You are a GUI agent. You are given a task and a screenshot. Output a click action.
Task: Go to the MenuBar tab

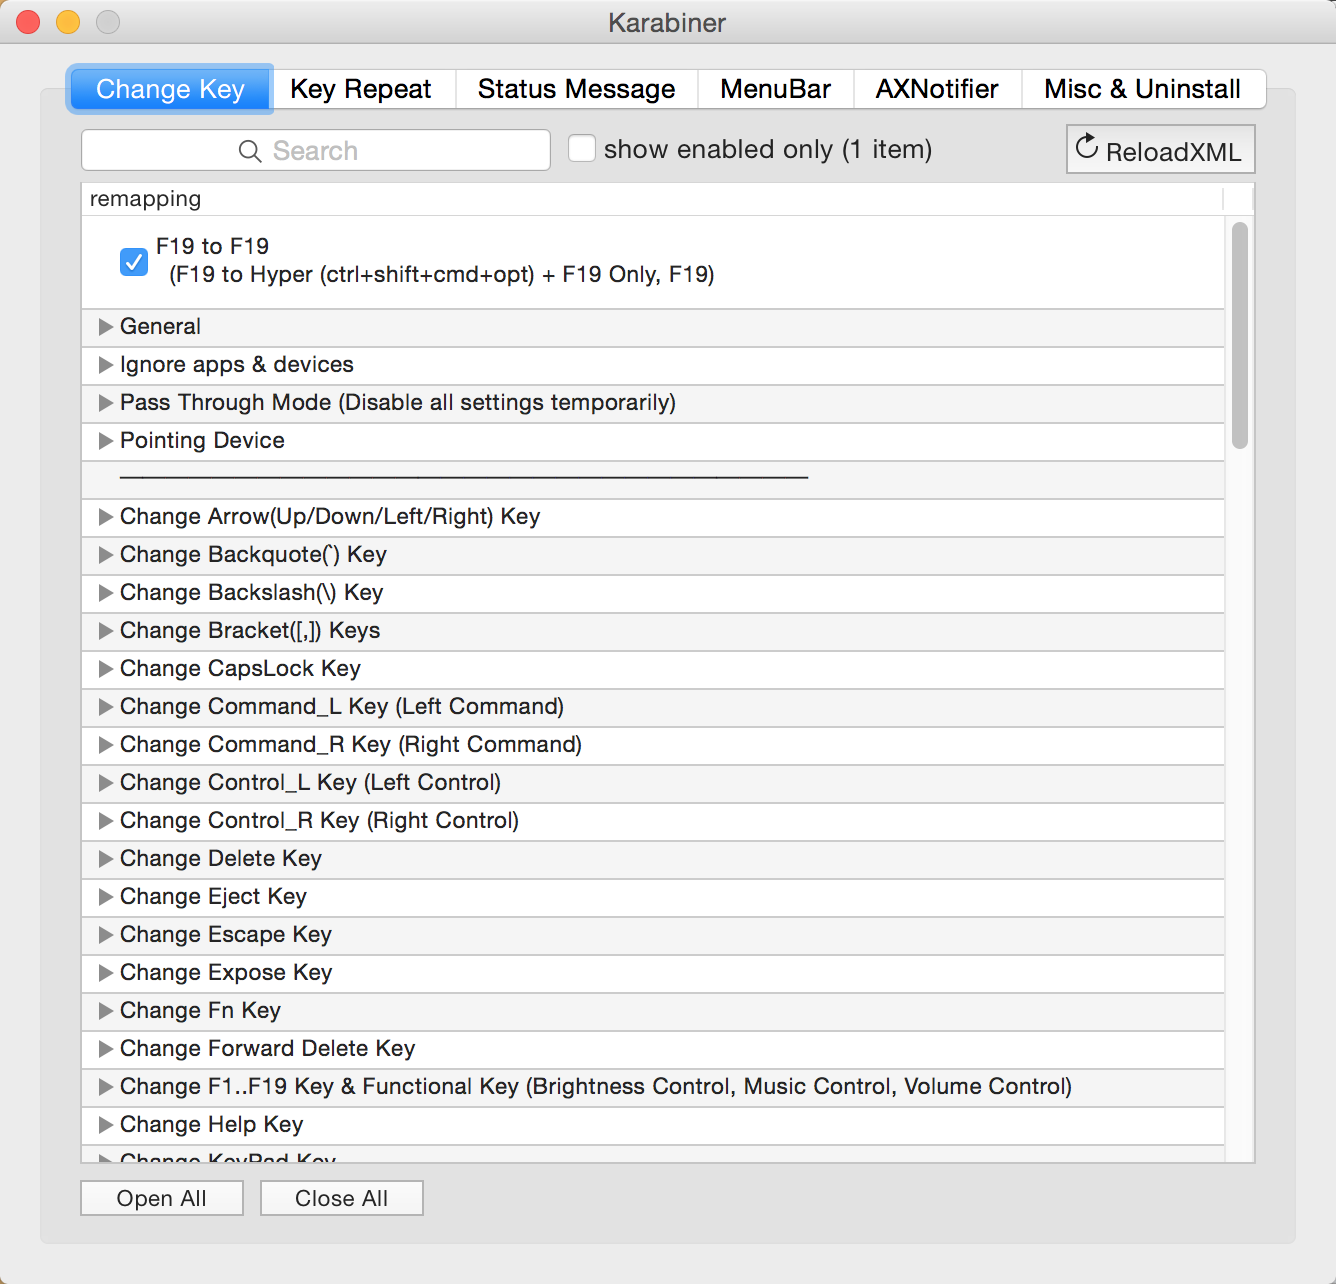[x=776, y=89]
